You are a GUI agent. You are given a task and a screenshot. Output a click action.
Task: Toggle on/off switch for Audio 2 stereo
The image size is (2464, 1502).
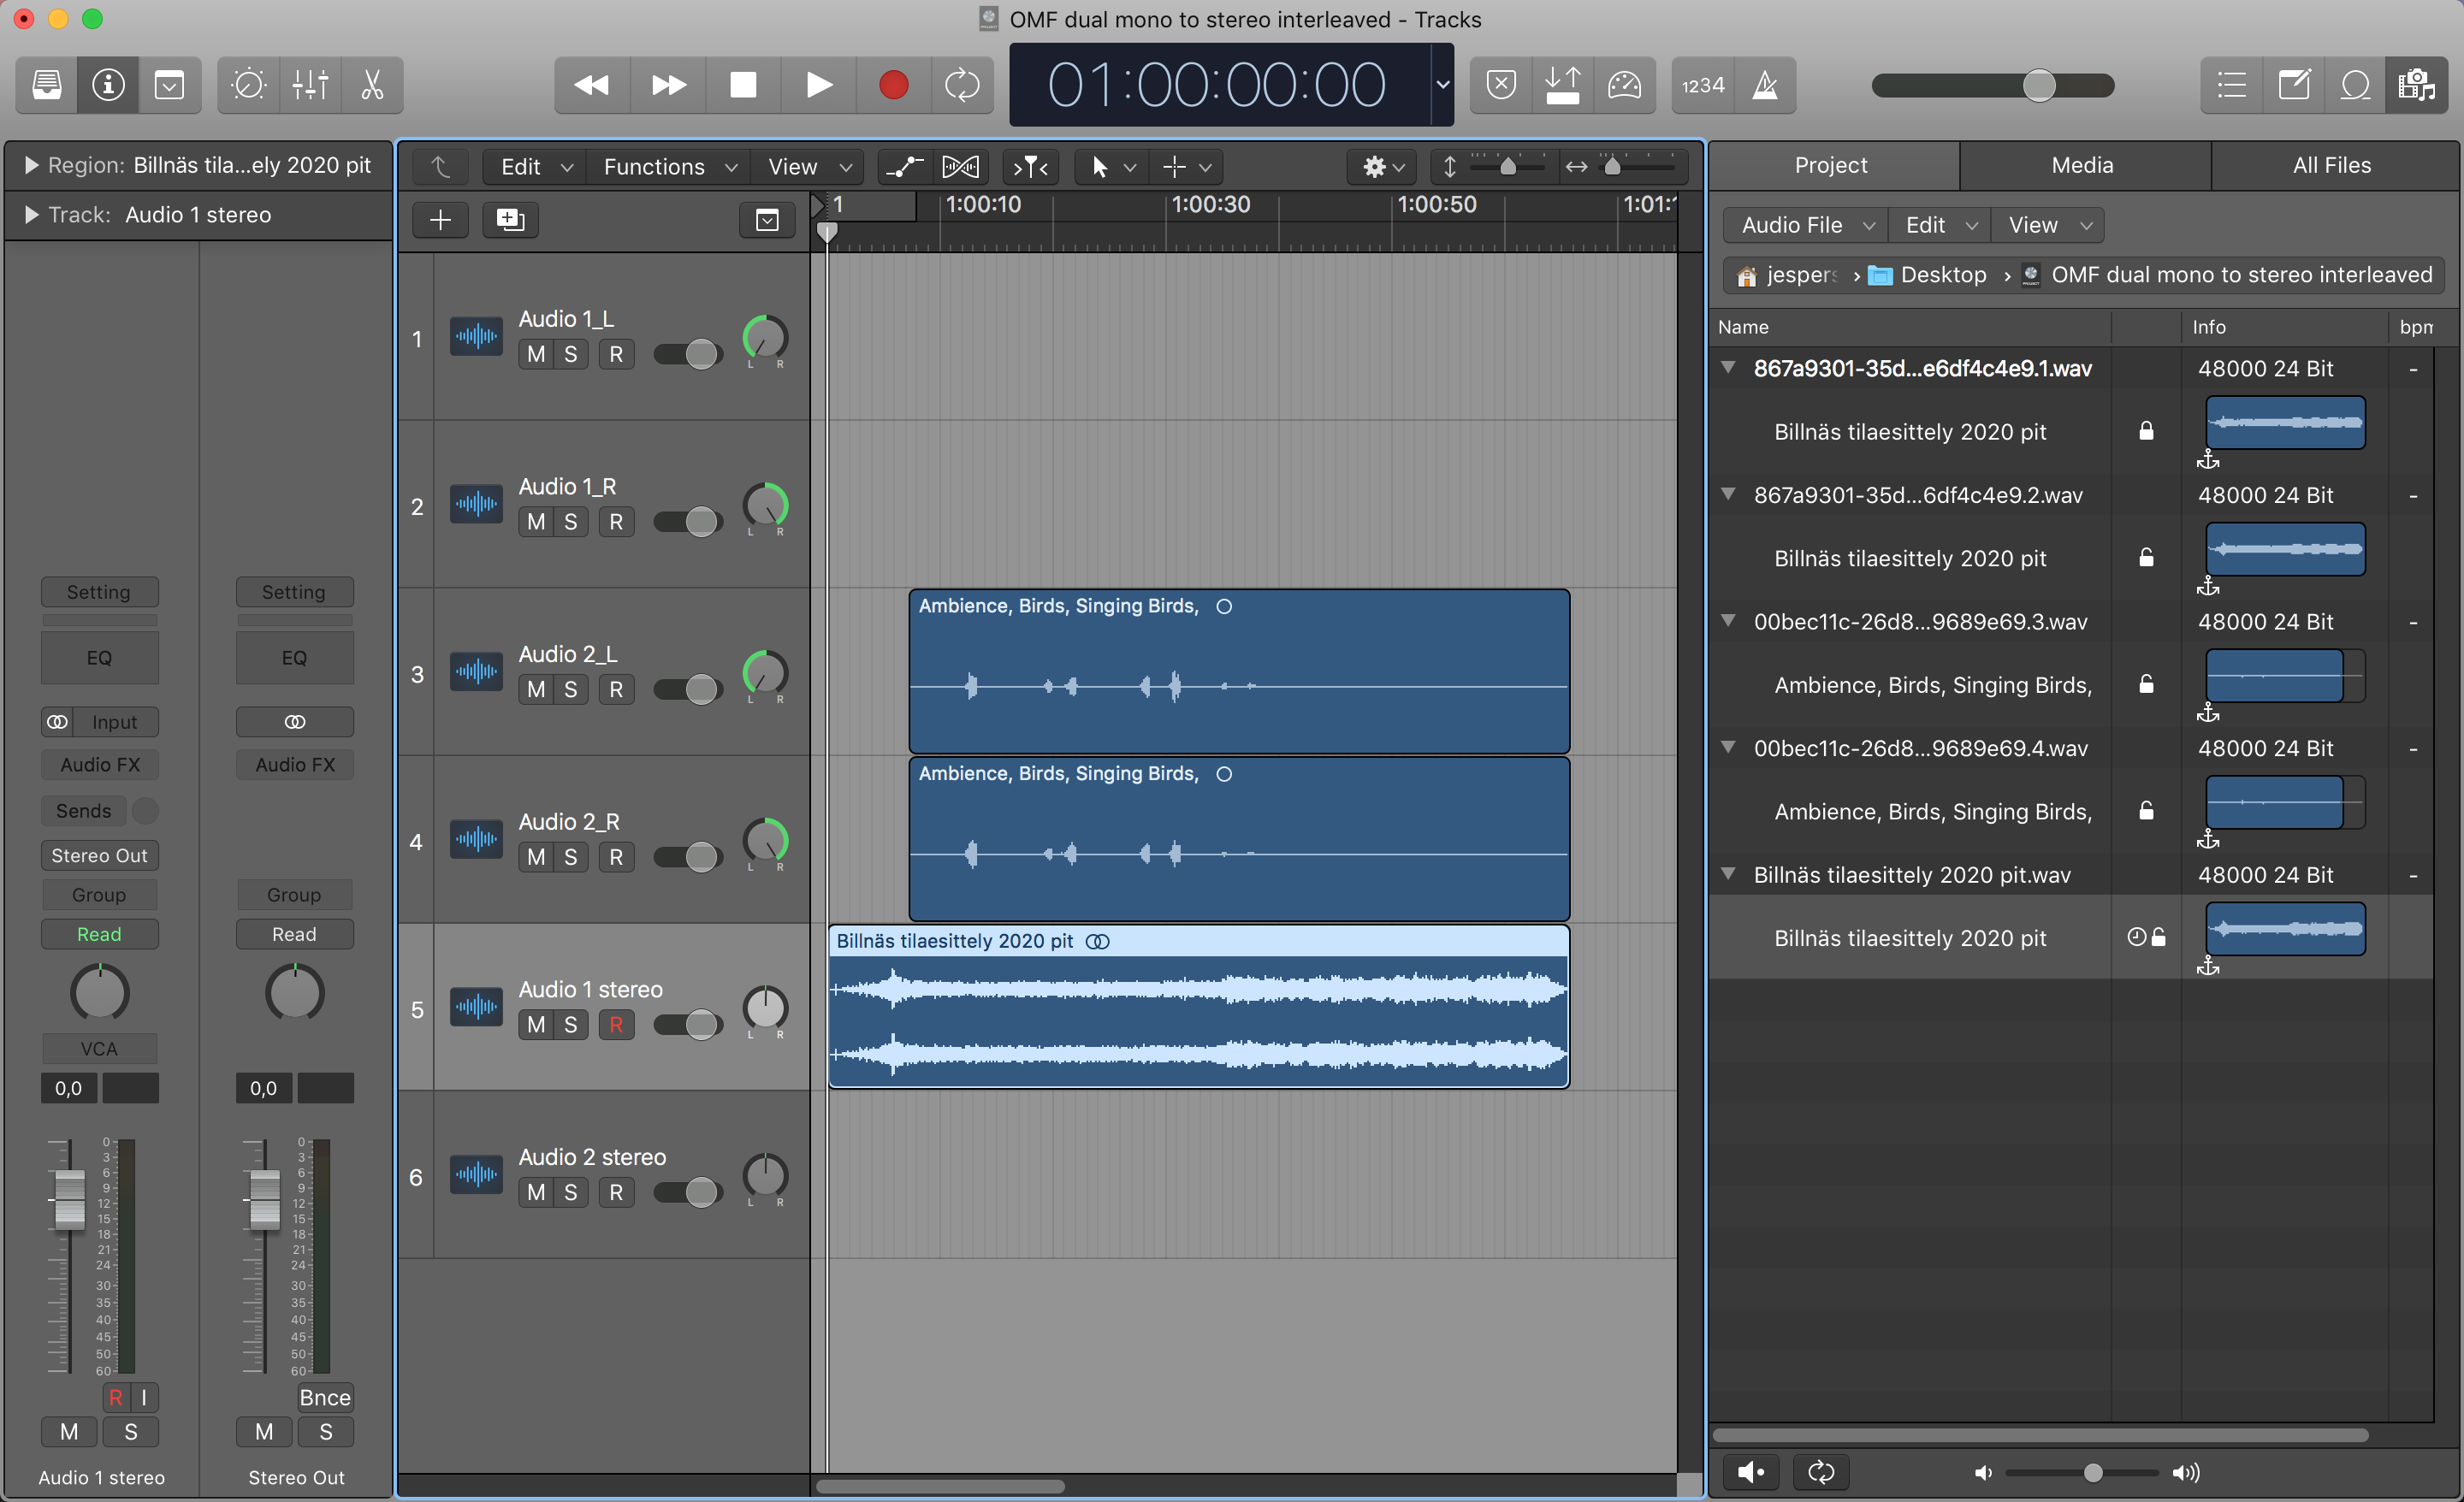(688, 1192)
